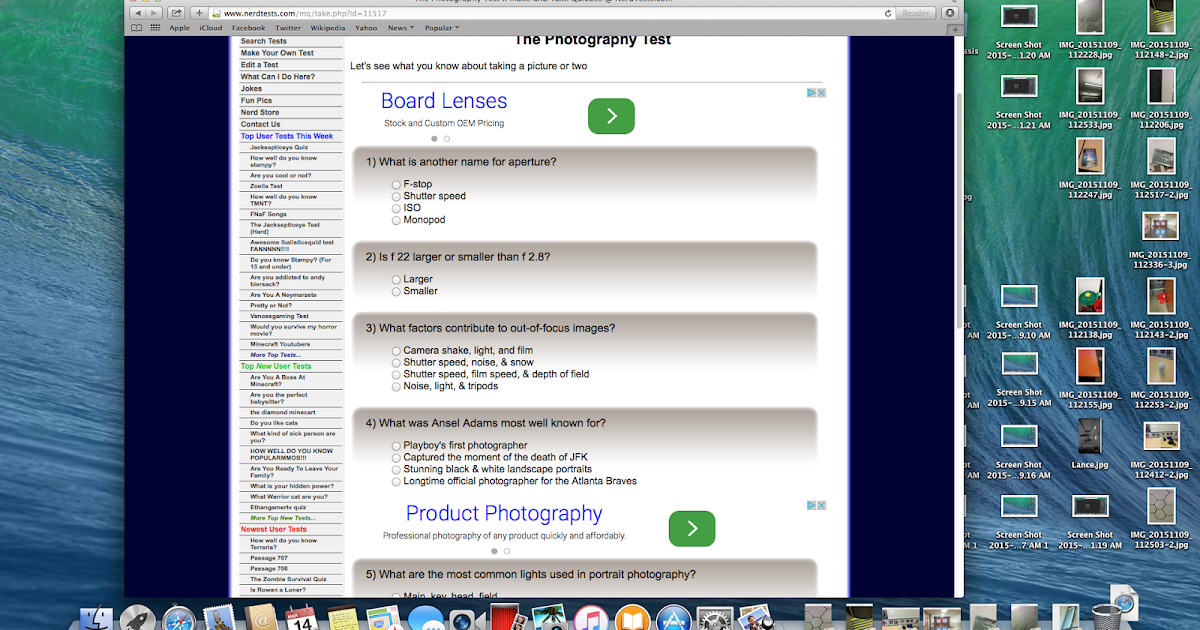Click the Share icon in Safari toolbar
1200x630 pixels.
177,13
